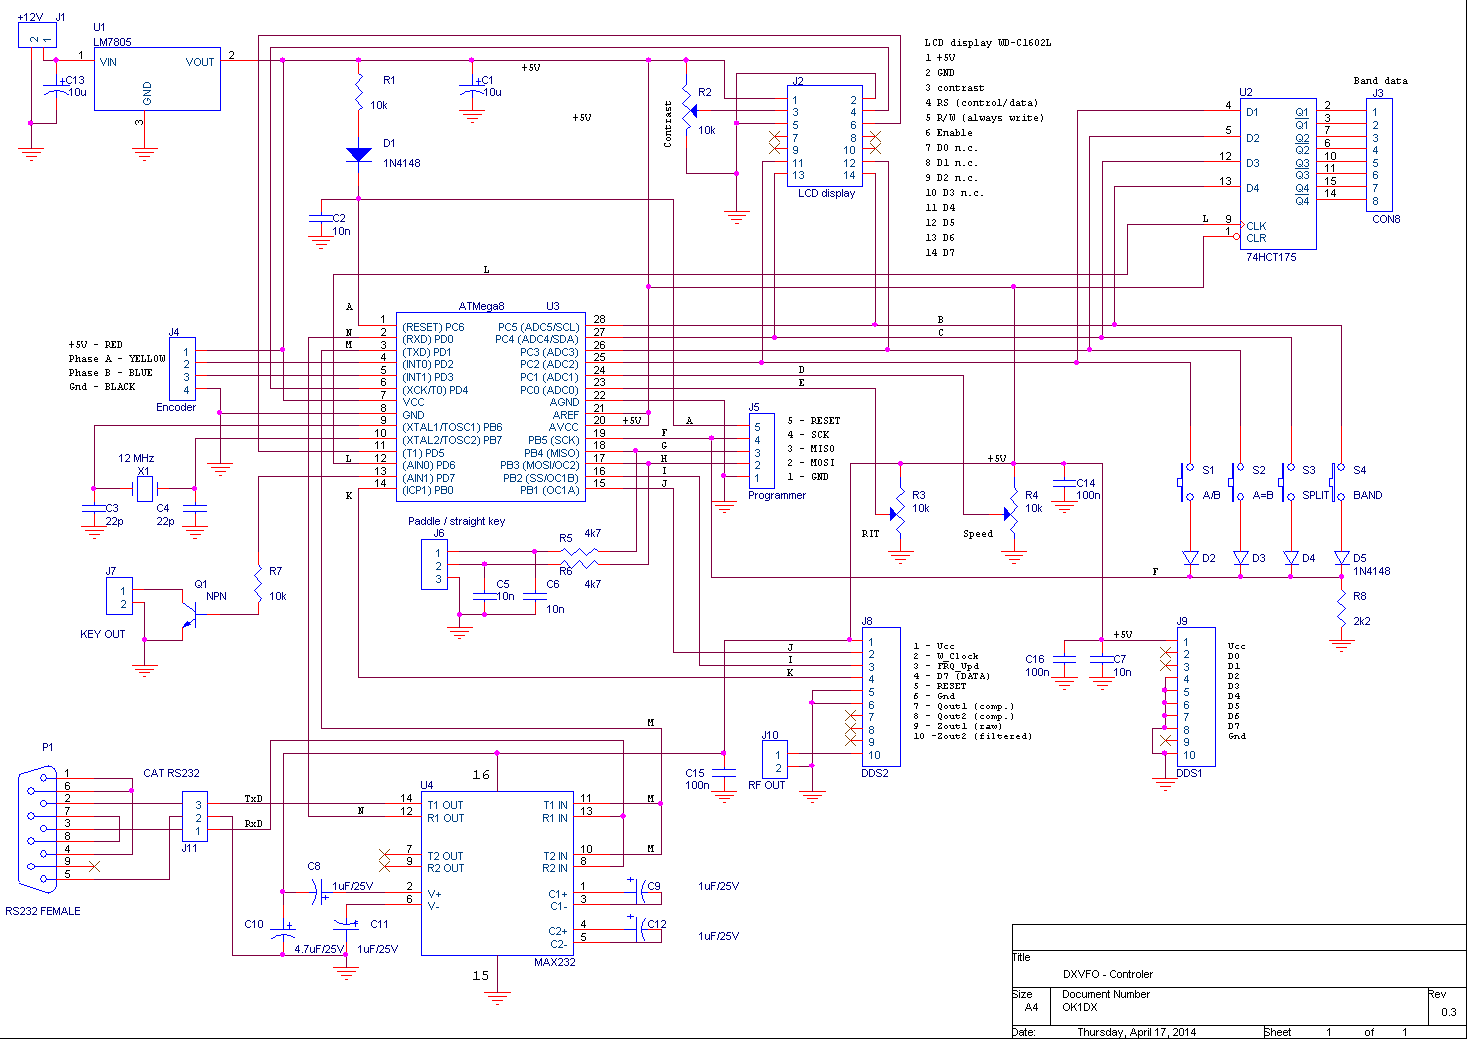The image size is (1467, 1039).
Task: Select the S1 A/B pushbutton switch
Action: tap(1187, 482)
